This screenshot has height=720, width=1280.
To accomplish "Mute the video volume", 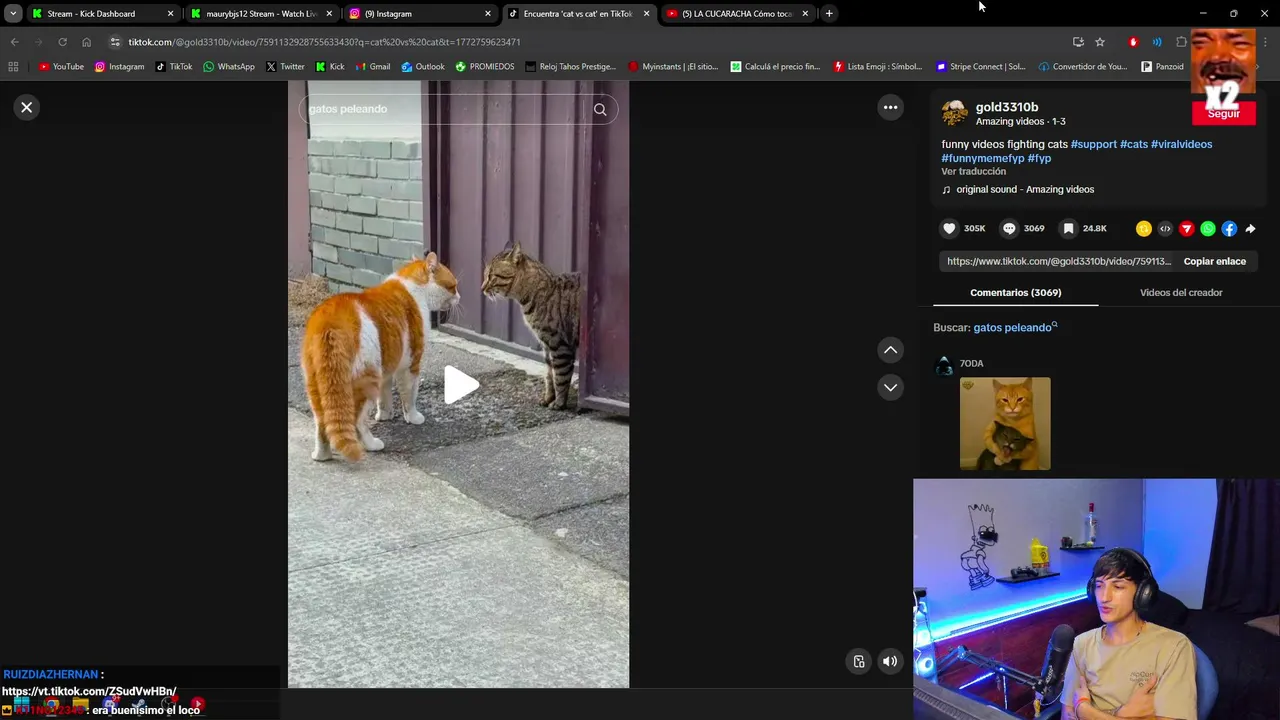I will point(890,661).
